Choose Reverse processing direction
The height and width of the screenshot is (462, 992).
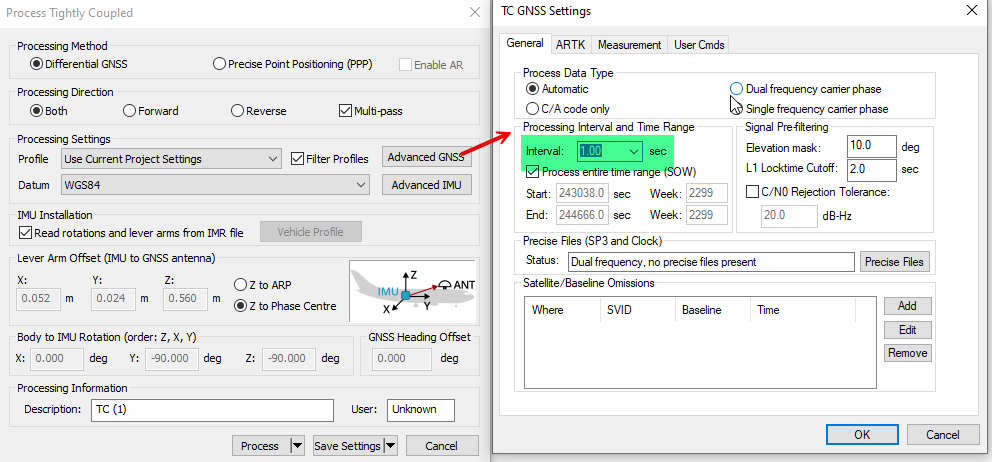259,111
